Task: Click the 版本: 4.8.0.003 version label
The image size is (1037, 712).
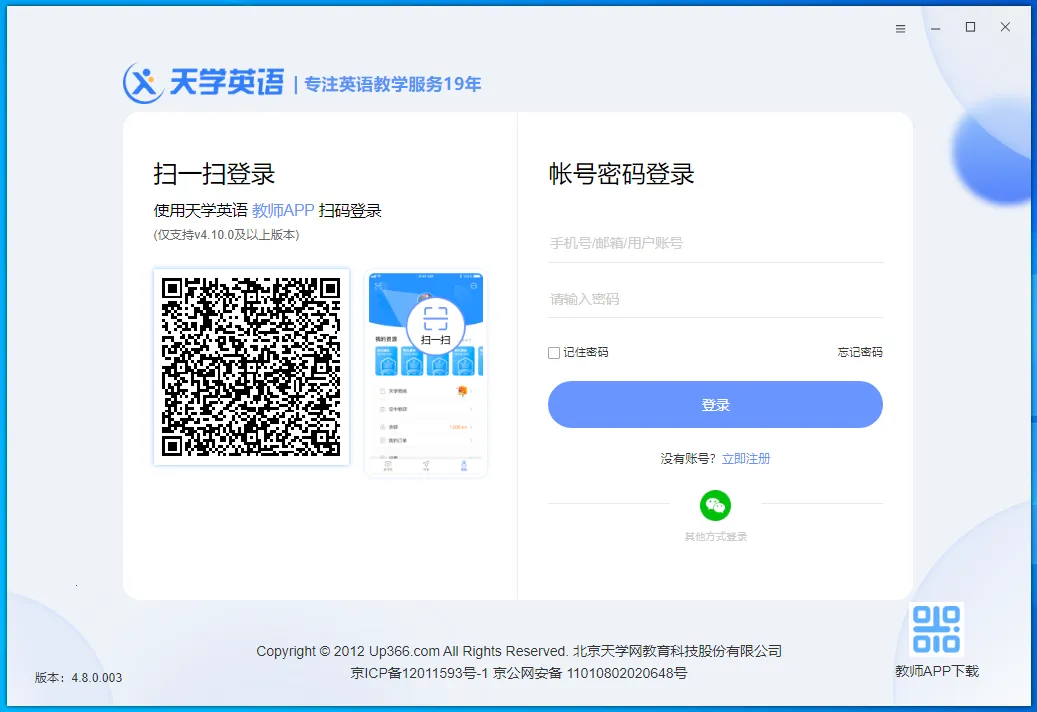Action: [76, 678]
